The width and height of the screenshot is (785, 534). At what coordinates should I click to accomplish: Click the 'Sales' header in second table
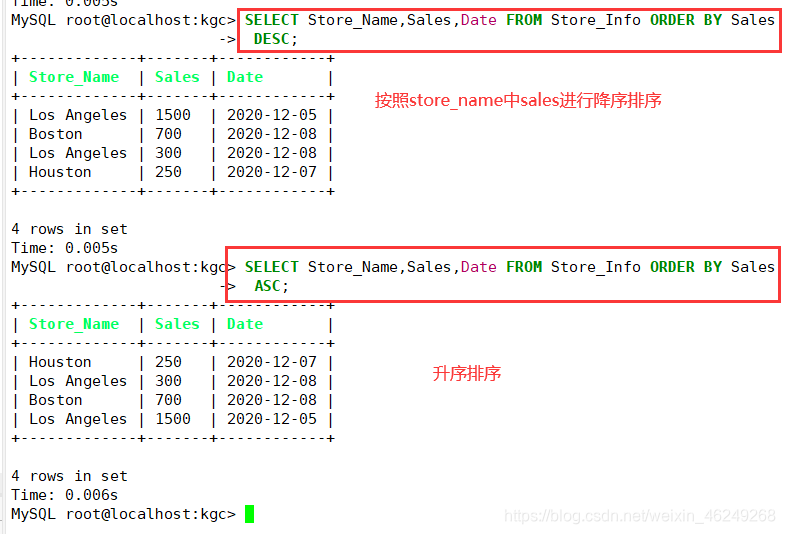pos(177,324)
